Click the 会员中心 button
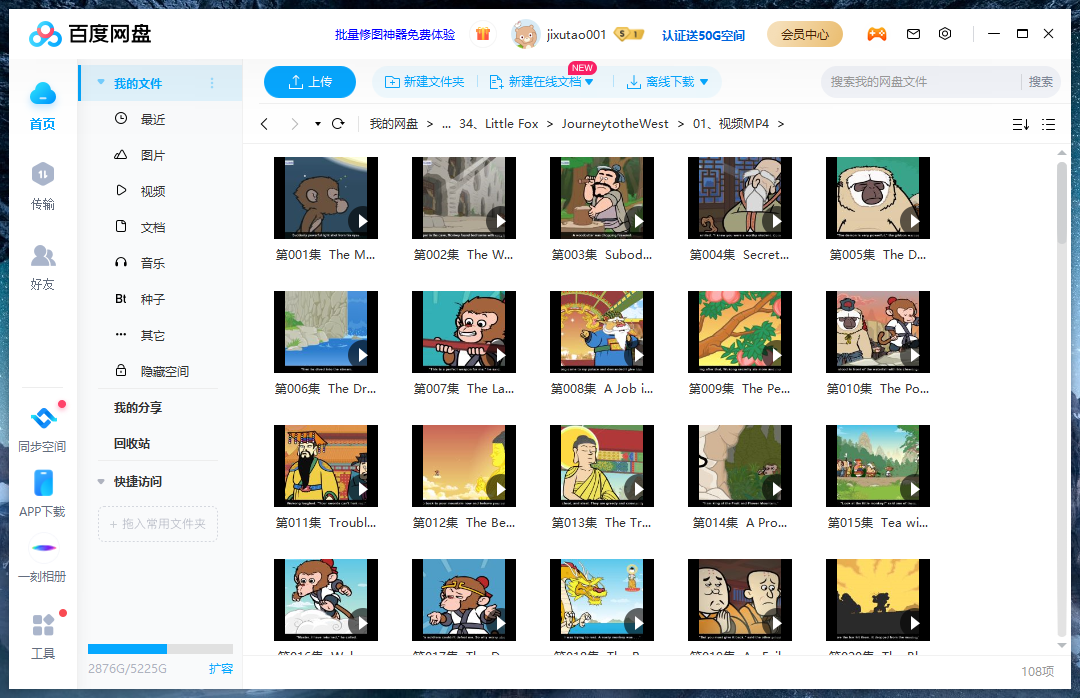Image resolution: width=1080 pixels, height=698 pixels. point(804,34)
